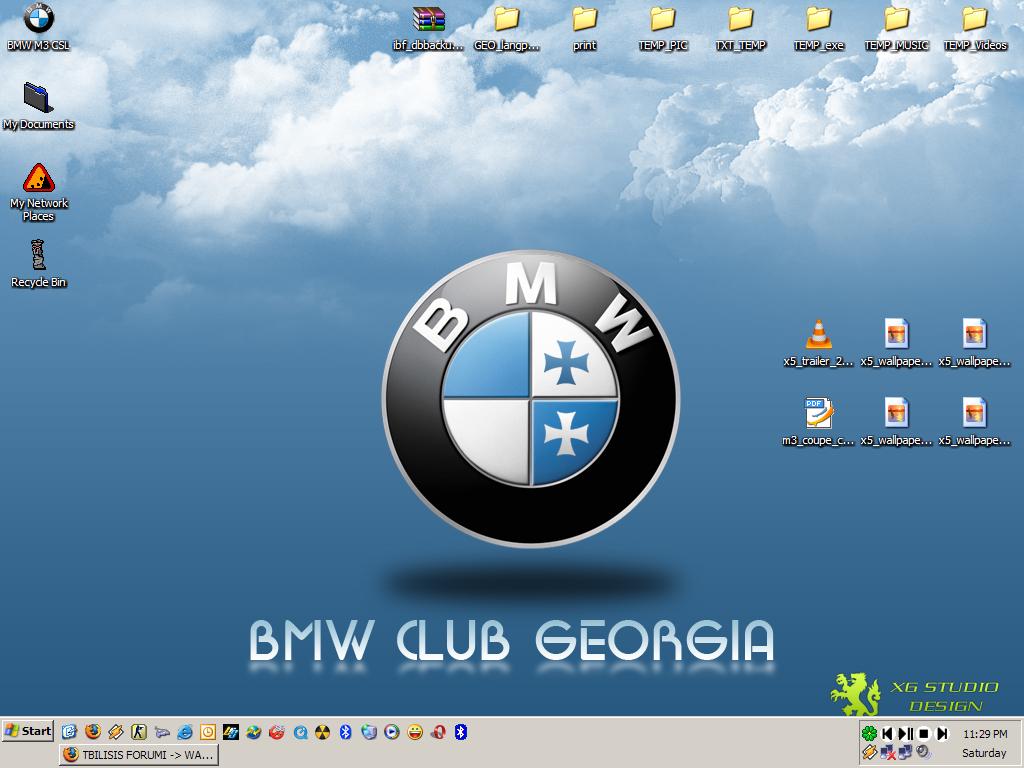Click the volume speaker tray icon
The height and width of the screenshot is (768, 1024).
point(923,752)
